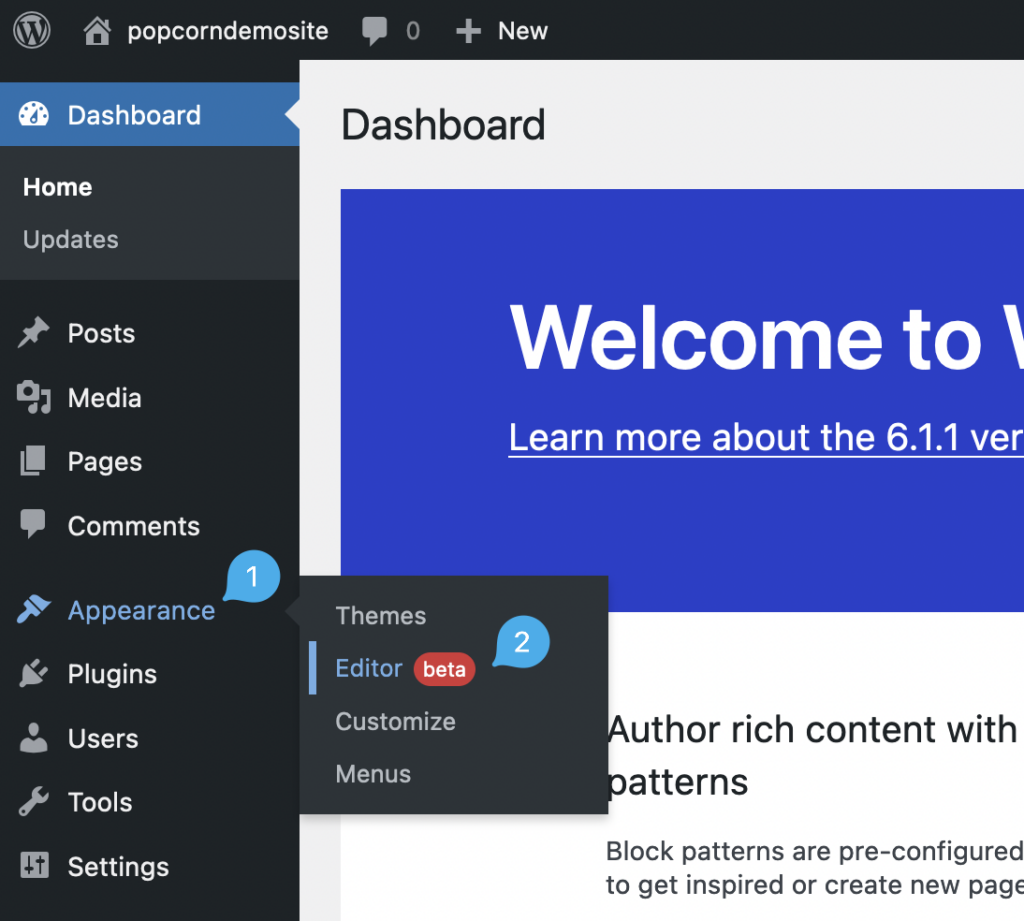Open the Tools menu item
1024x921 pixels.
pyautogui.click(x=100, y=802)
